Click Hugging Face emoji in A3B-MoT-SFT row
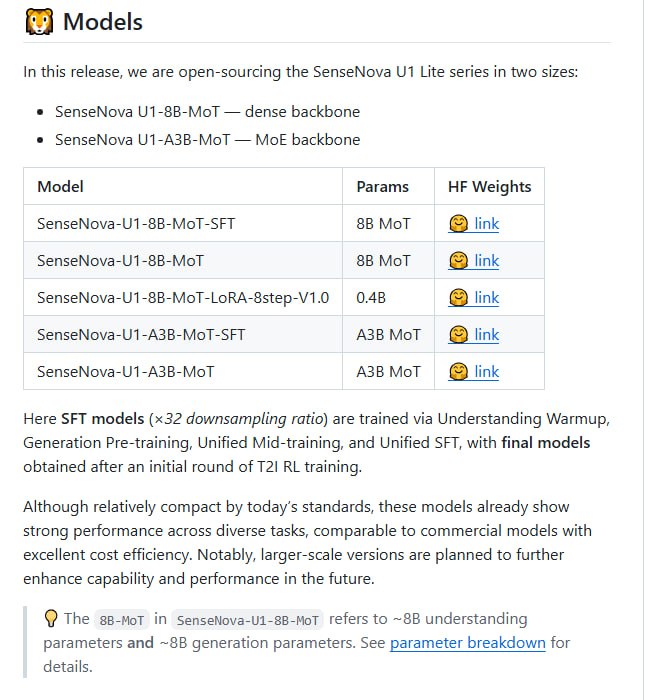This screenshot has height=700, width=647. click(458, 335)
